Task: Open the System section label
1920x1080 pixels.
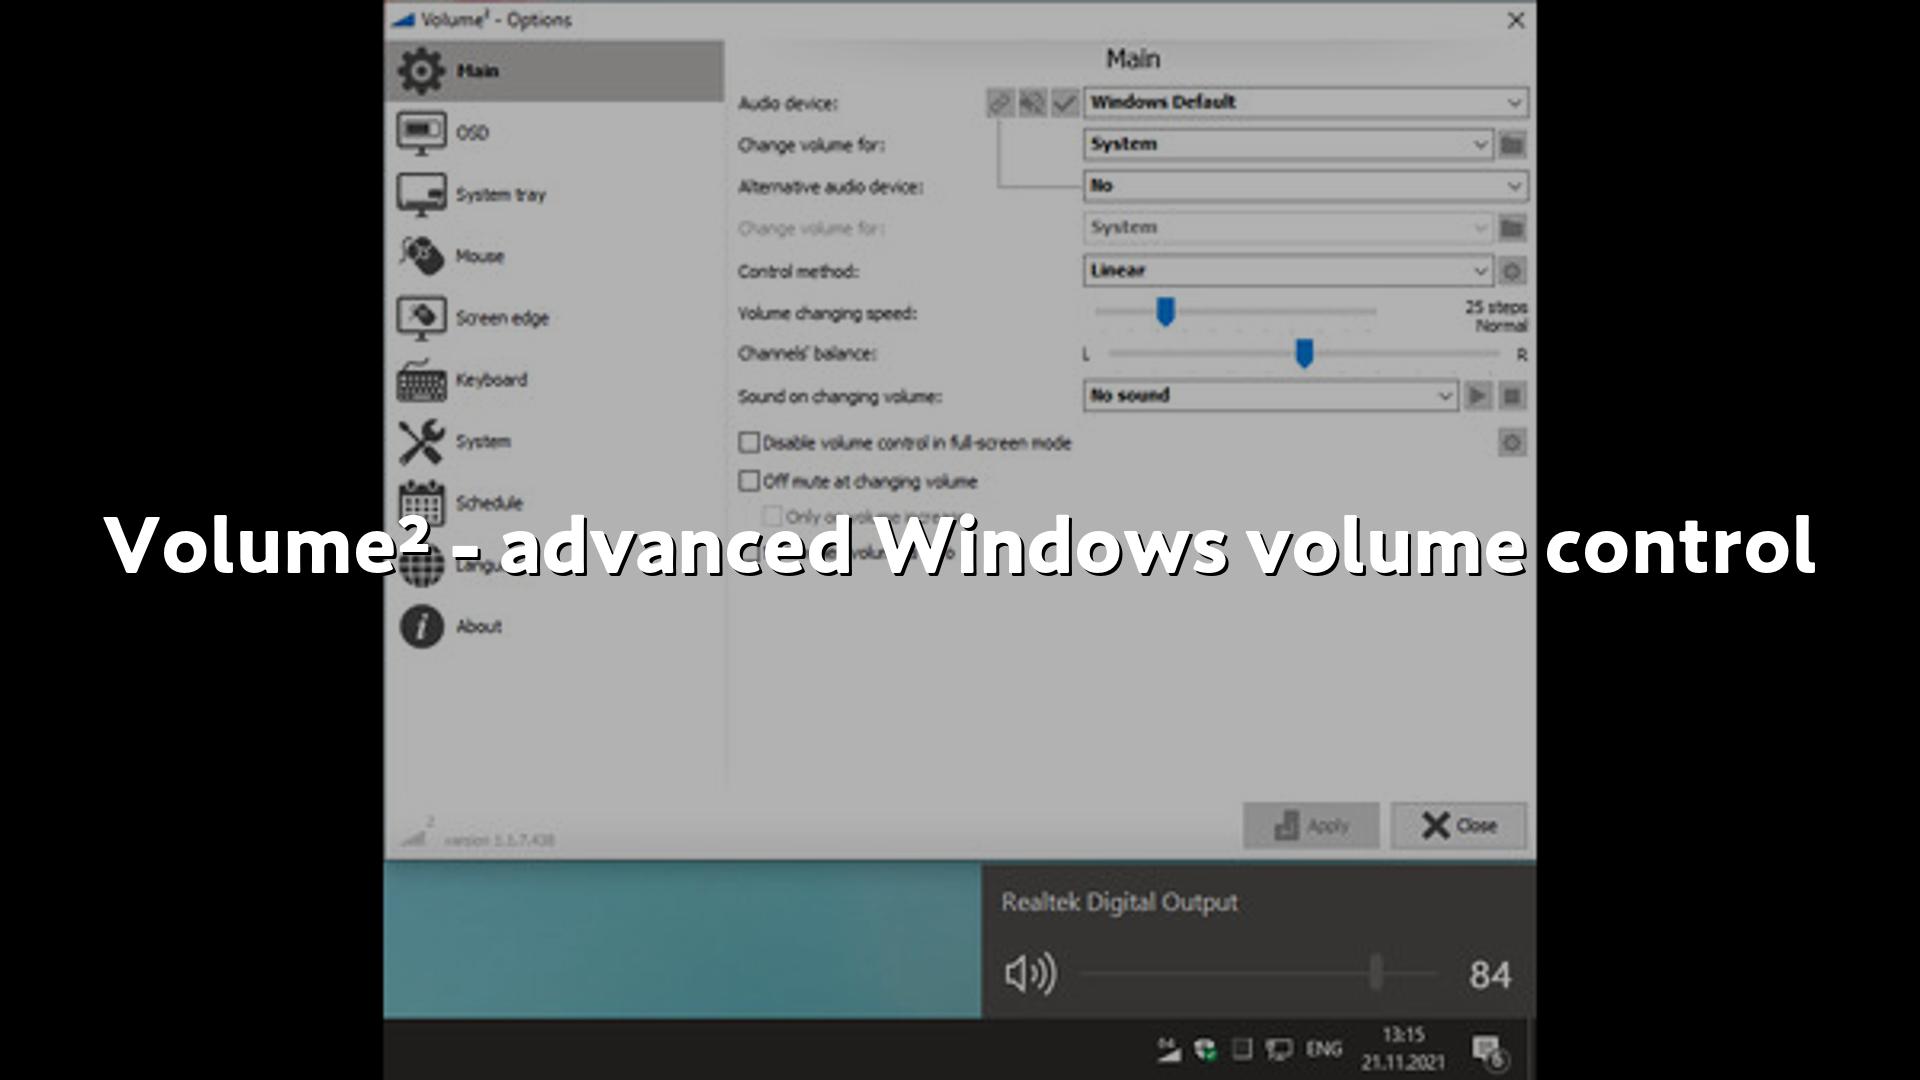Action: pos(483,442)
